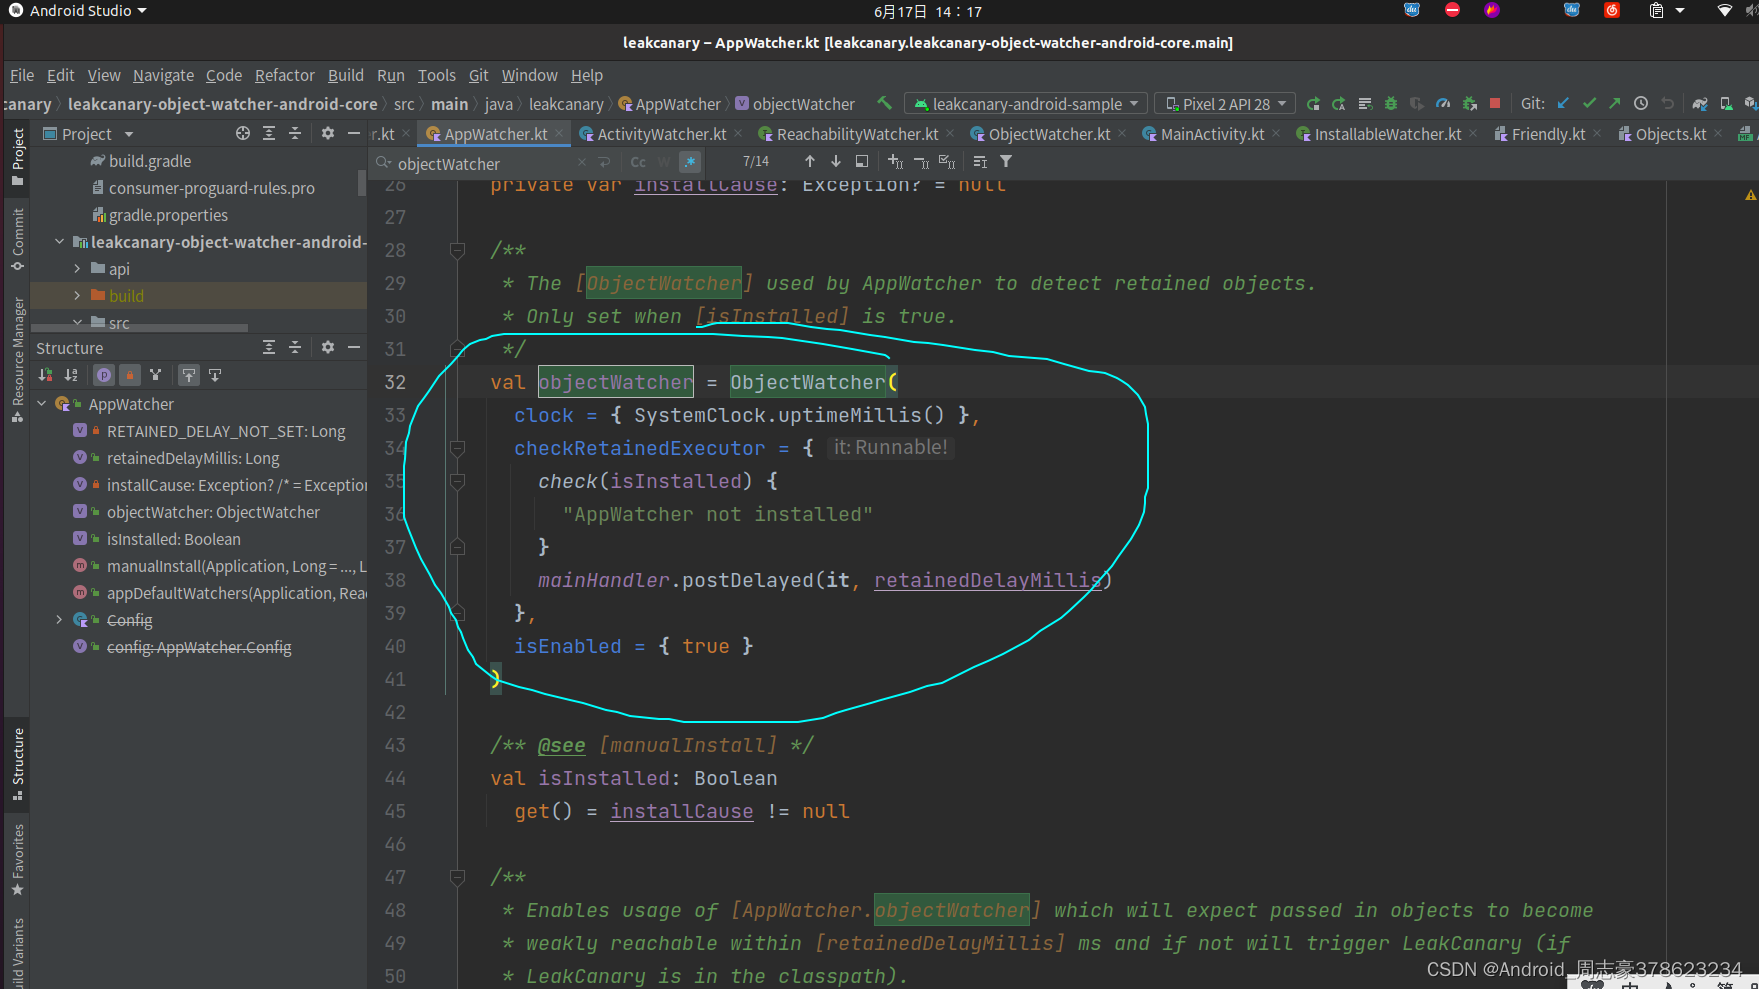Open Structure panel gear settings

coord(328,347)
